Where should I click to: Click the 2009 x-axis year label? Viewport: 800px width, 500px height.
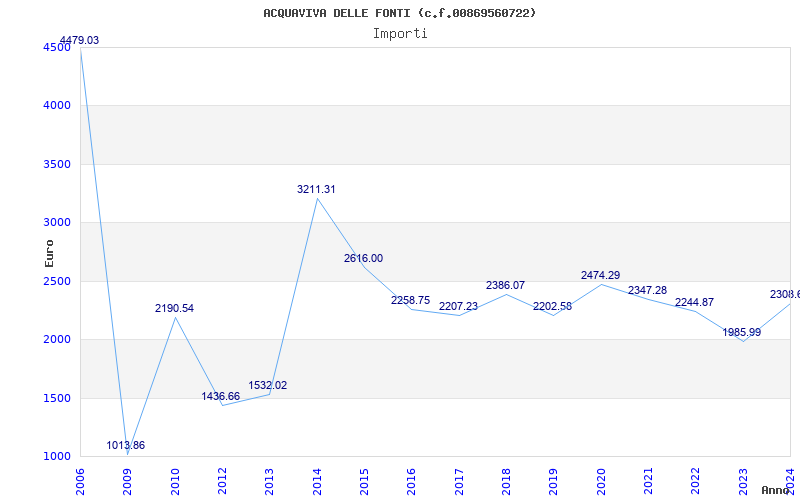point(128,482)
